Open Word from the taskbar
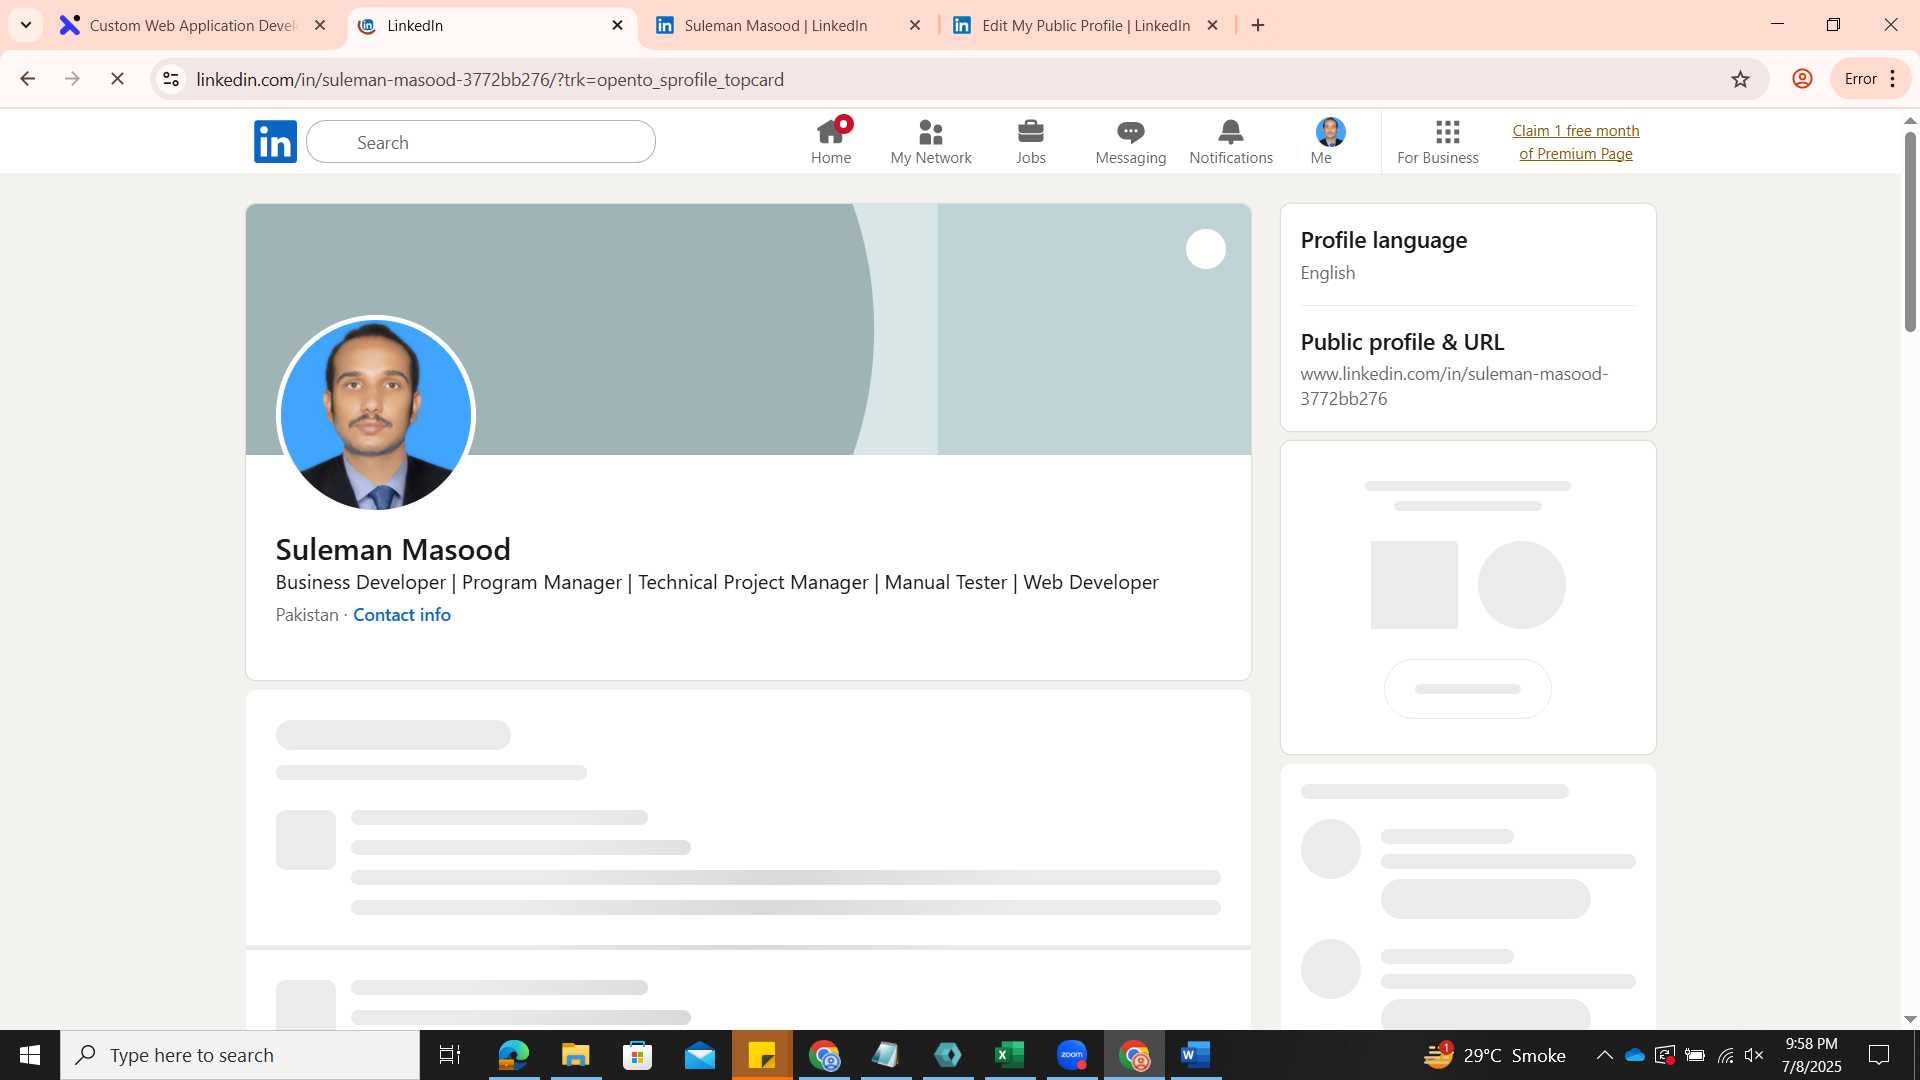The image size is (1920, 1080). pyautogui.click(x=1196, y=1055)
